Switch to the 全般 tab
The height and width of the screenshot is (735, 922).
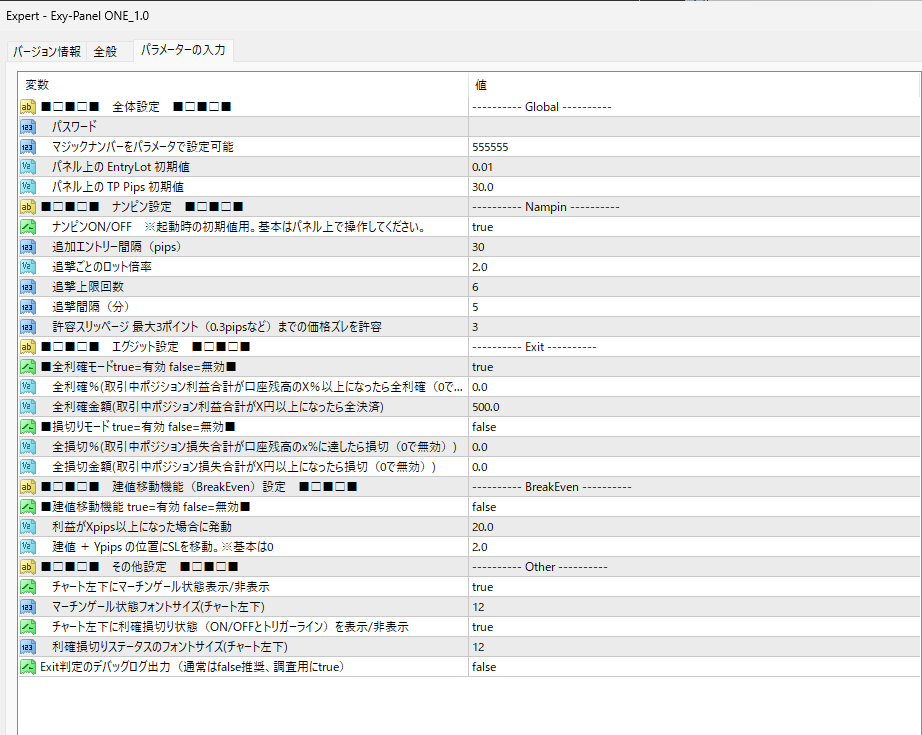coord(105,50)
